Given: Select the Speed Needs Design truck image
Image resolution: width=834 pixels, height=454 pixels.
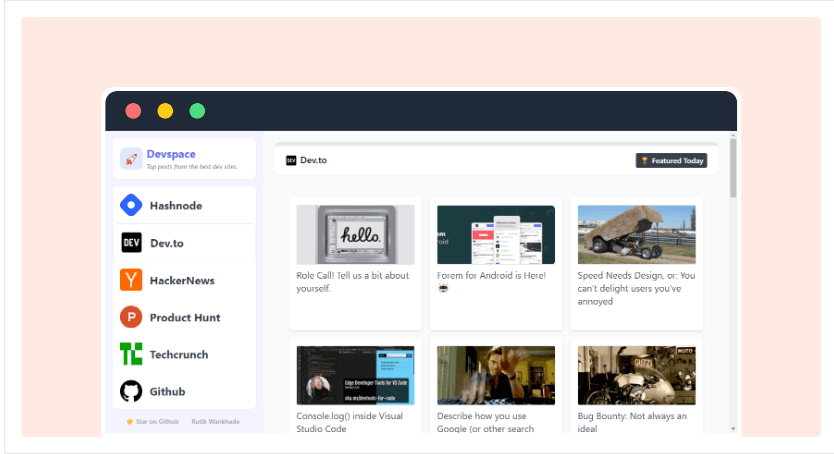Looking at the screenshot, I should 636,235.
